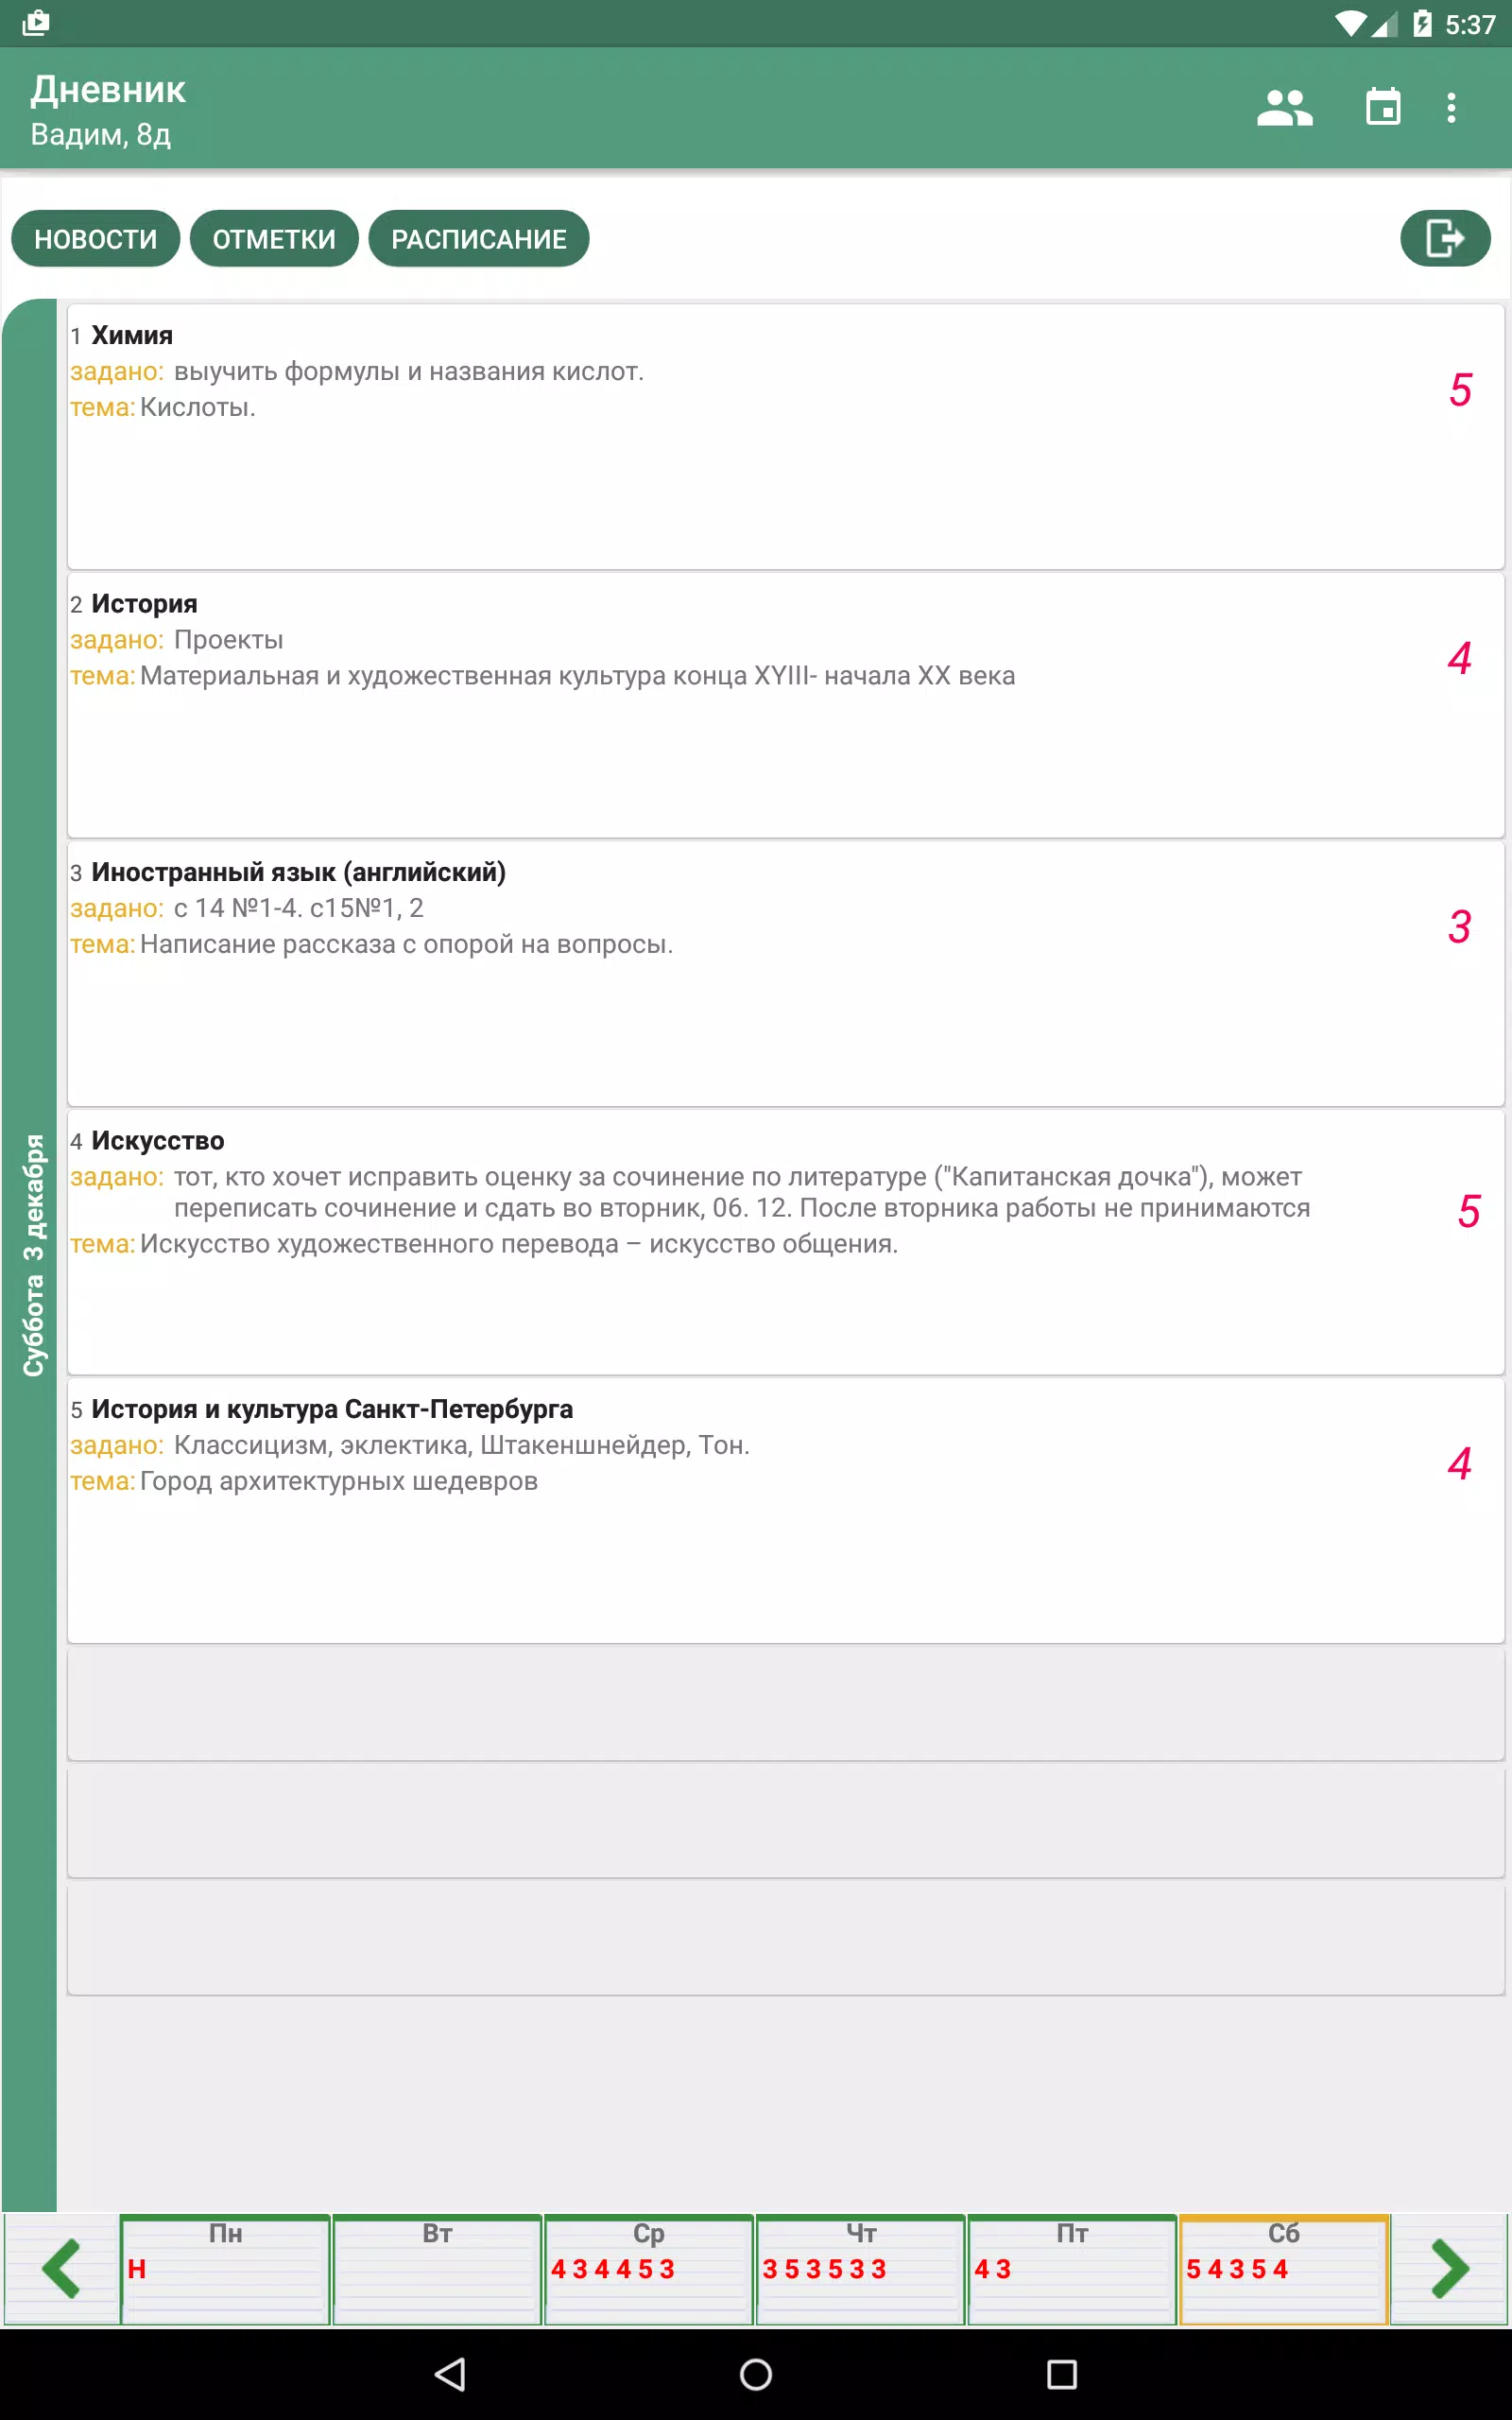Tap homework с 14 №1-4
The image size is (1512, 2420).
point(299,908)
